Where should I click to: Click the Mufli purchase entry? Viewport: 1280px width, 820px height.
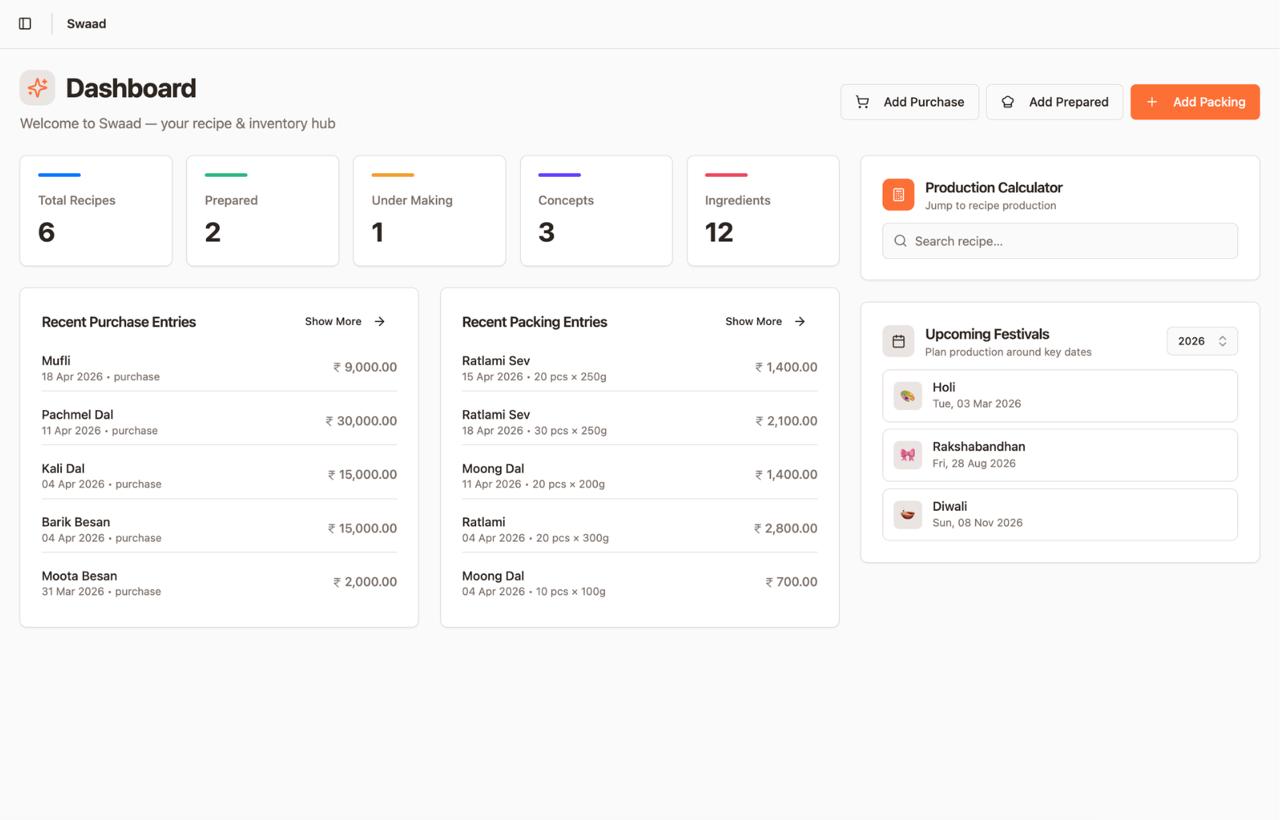(219, 368)
